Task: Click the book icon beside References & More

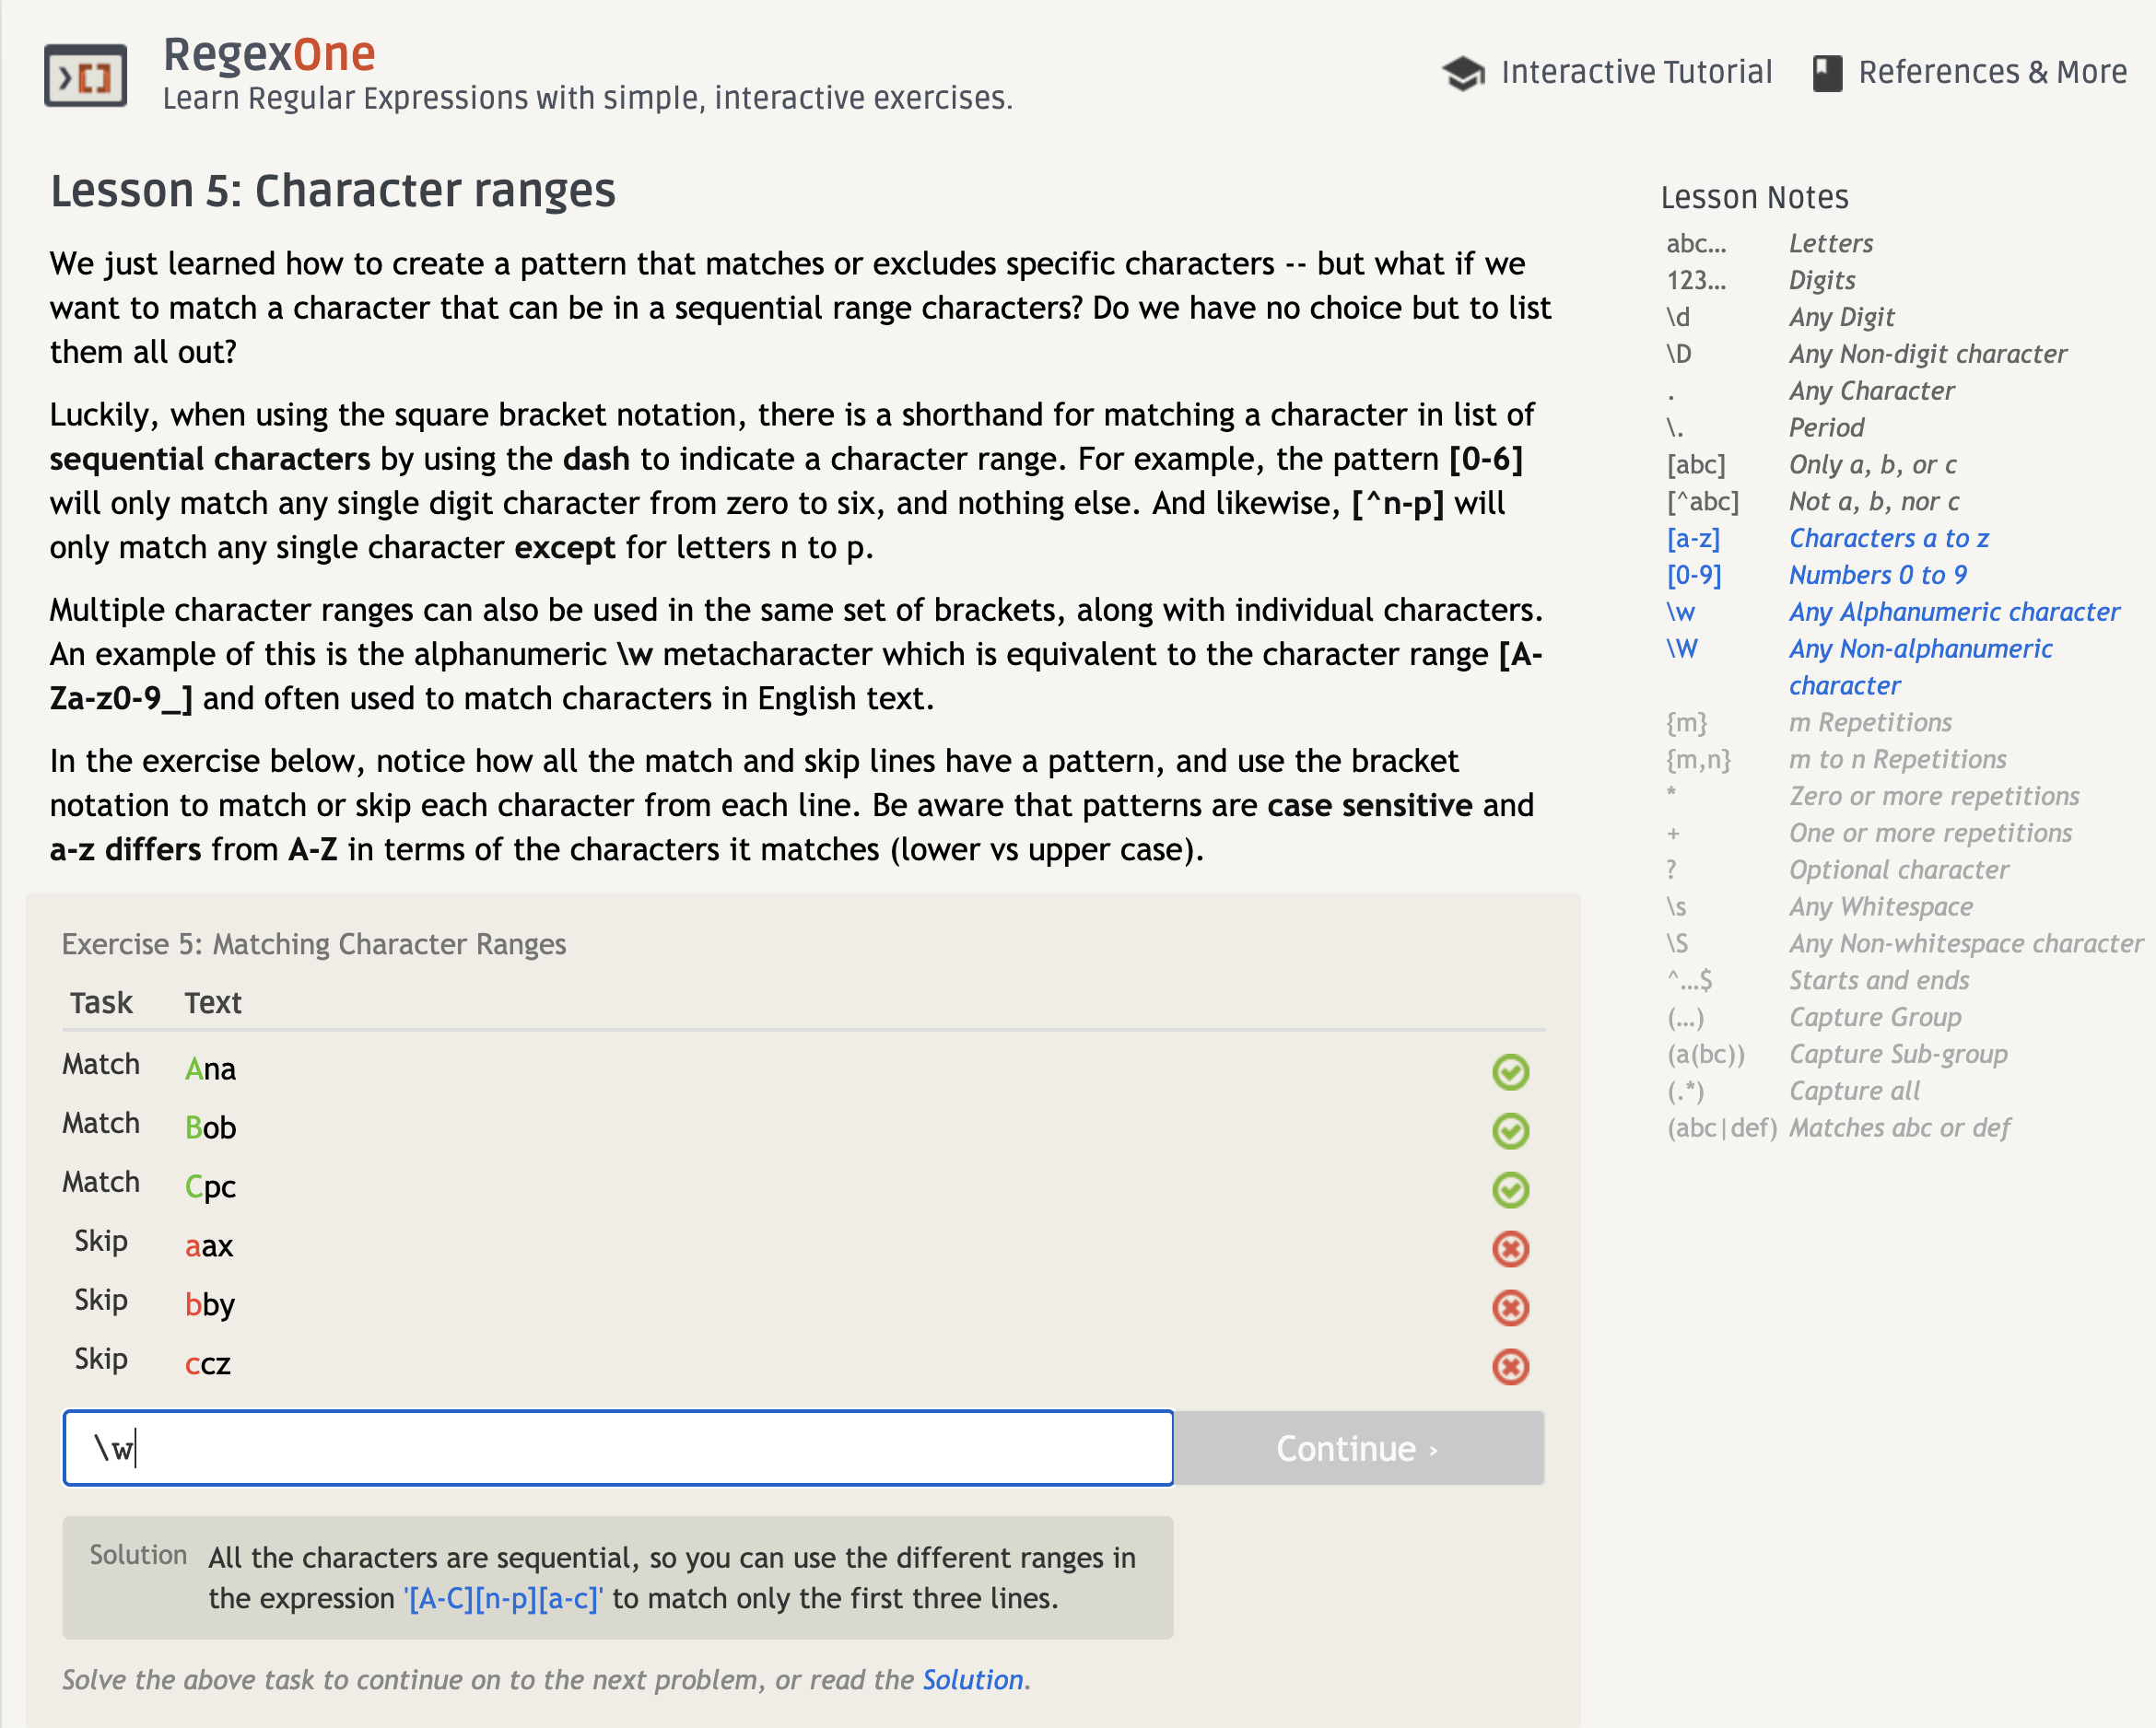Action: (x=1827, y=73)
